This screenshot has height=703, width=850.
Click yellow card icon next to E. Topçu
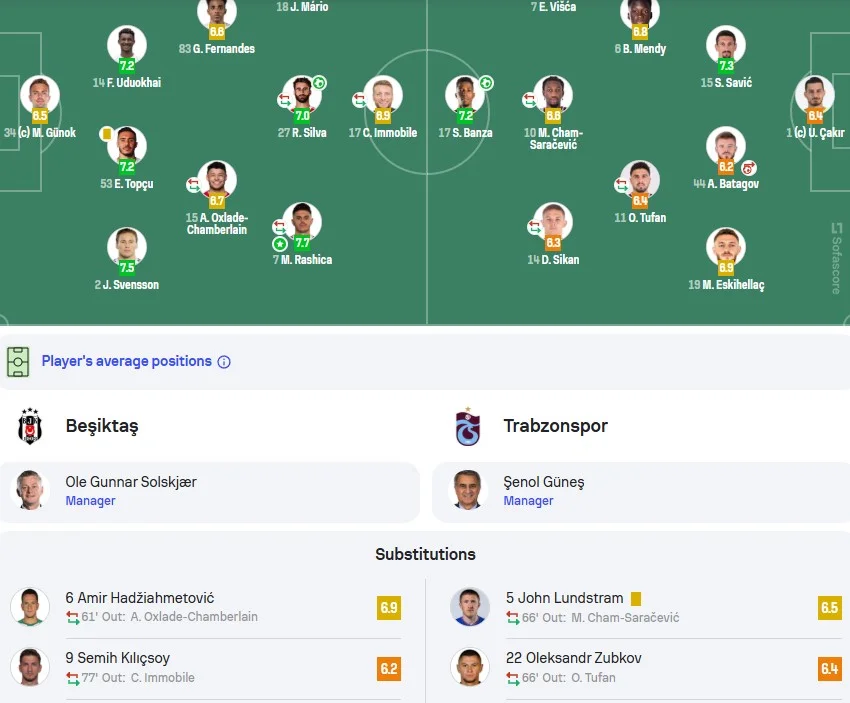tap(106, 133)
